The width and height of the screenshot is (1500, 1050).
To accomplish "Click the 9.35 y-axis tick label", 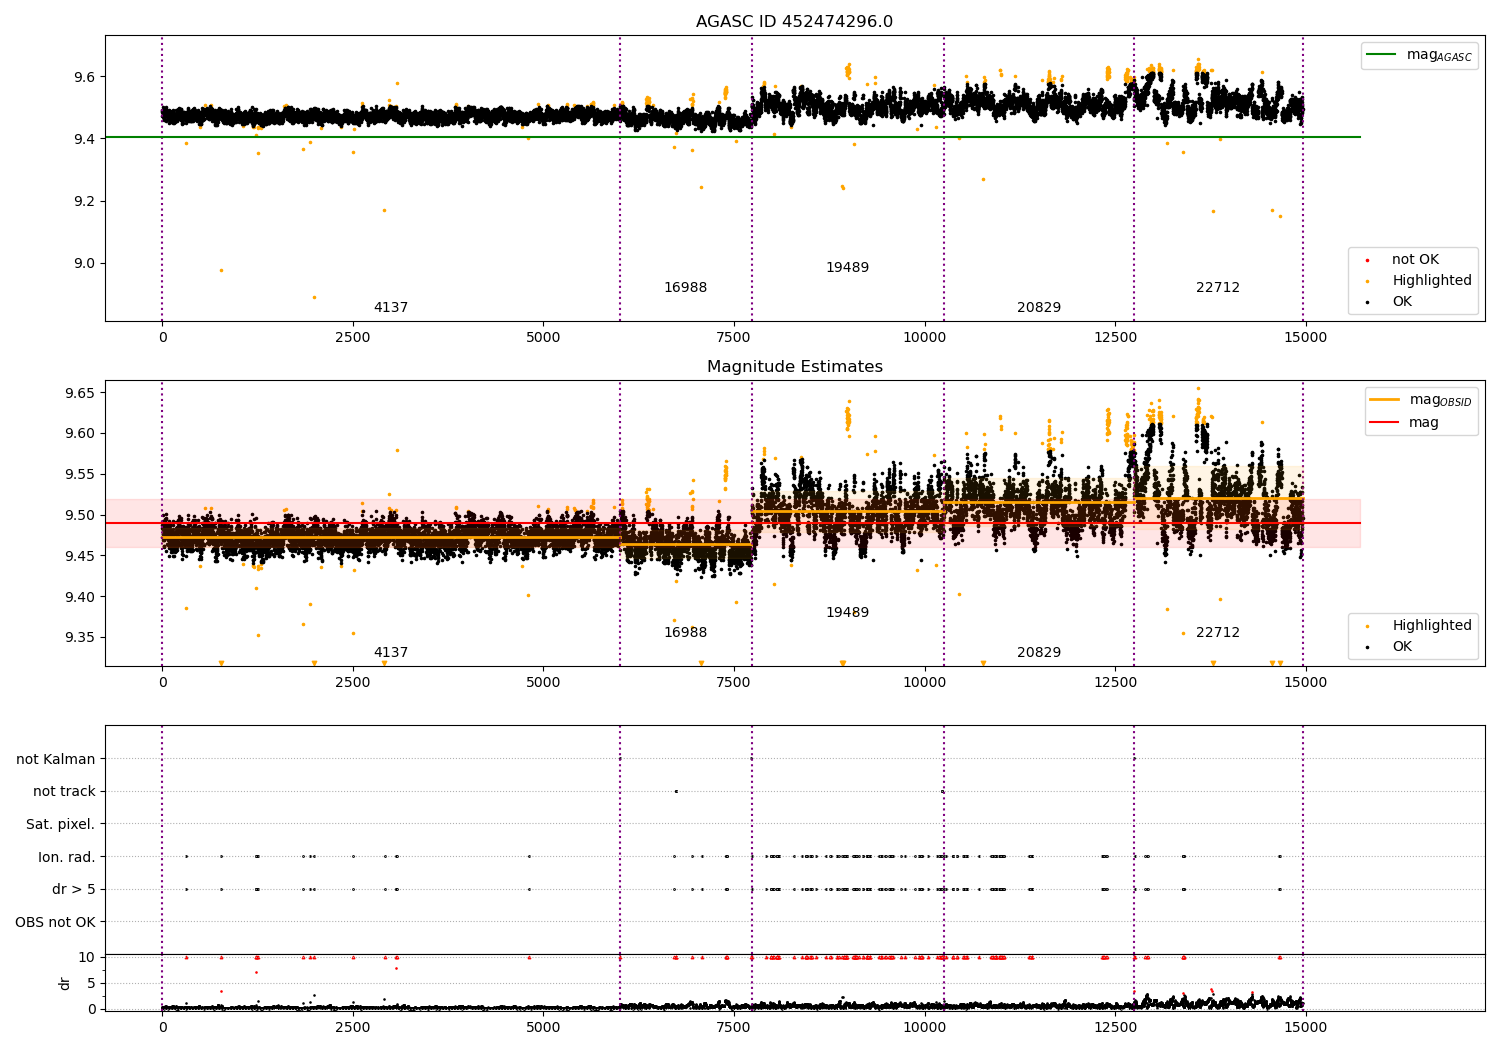I will [x=80, y=638].
